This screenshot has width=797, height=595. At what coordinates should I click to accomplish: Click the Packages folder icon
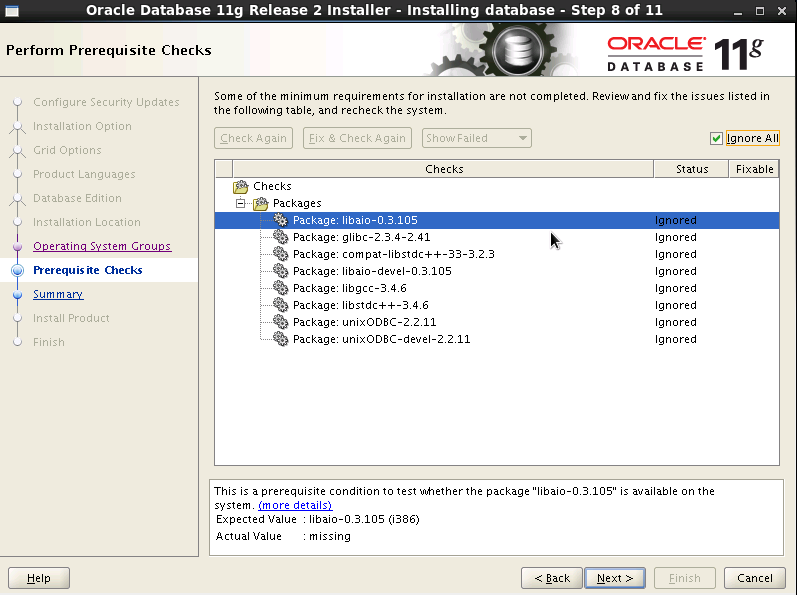(x=261, y=203)
